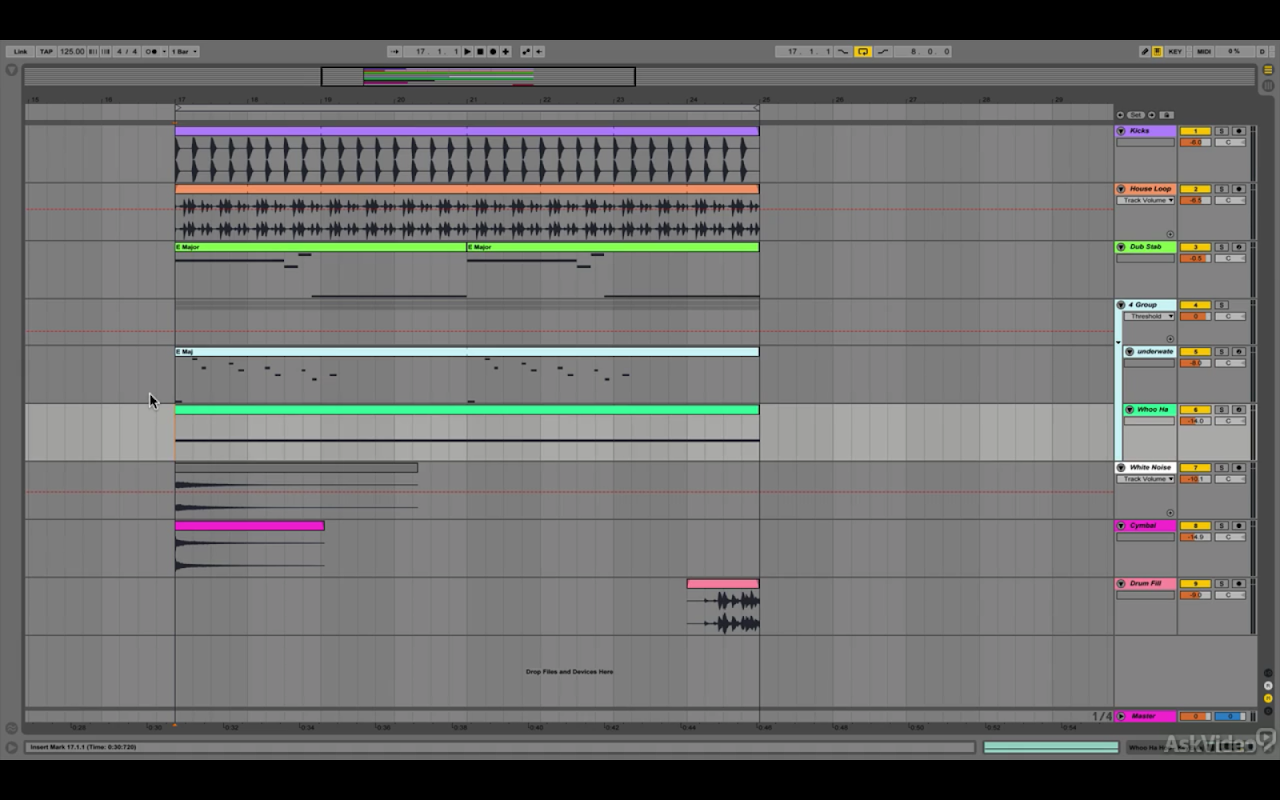Viewport: 1280px width, 800px height.
Task: Click the Stop button in transport
Action: (480, 51)
